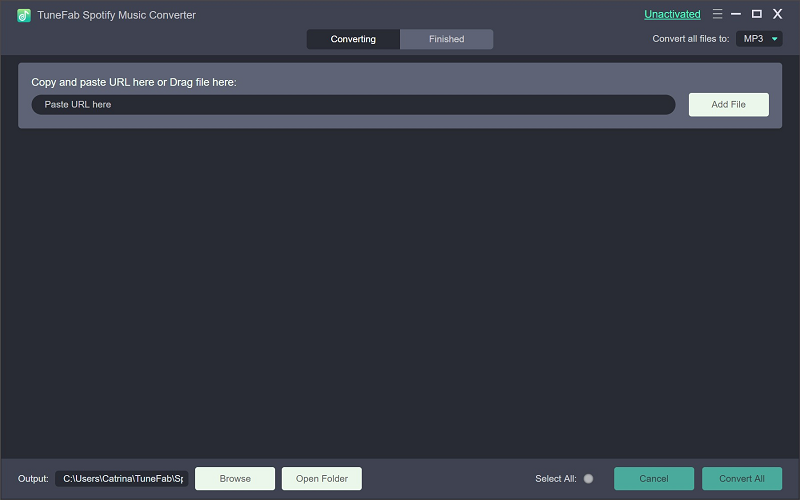Viewport: 800px width, 500px height.
Task: Click the Convert all files to label
Action: point(690,39)
